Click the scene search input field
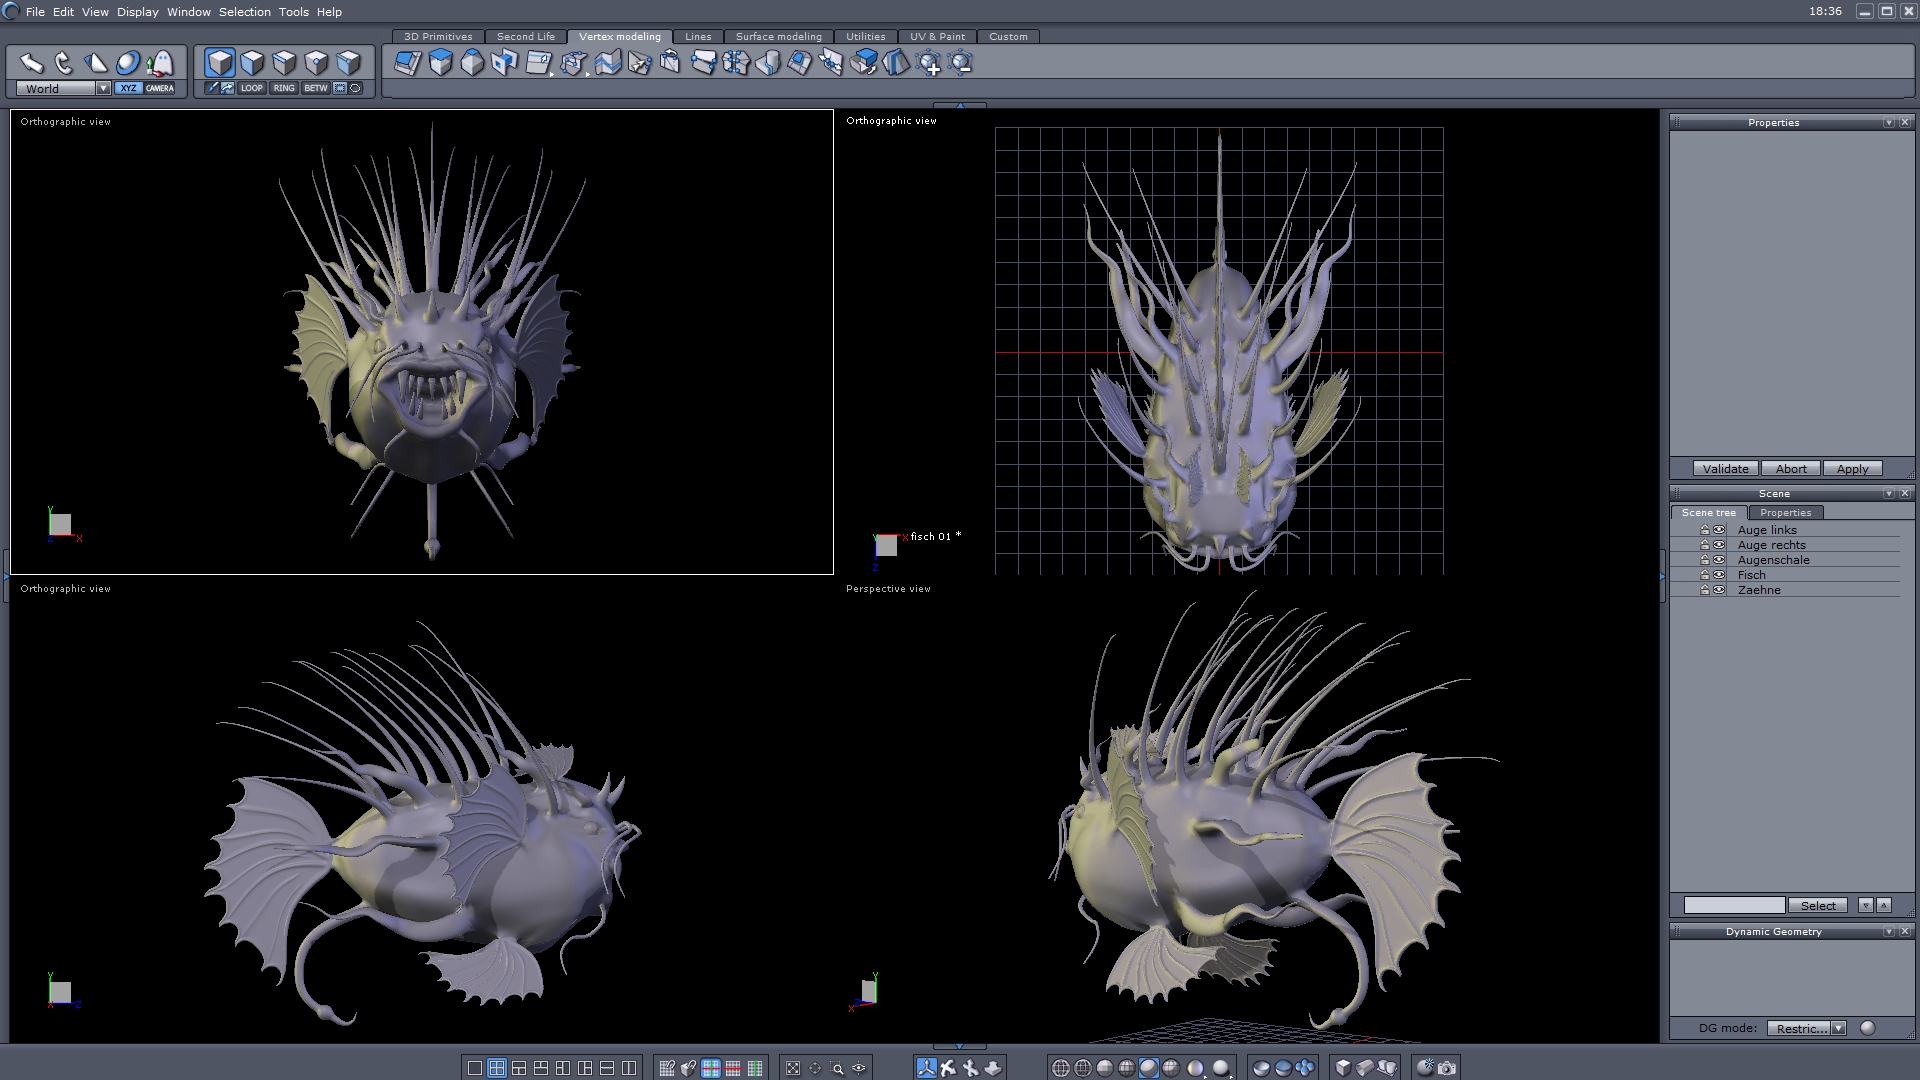Viewport: 1920px width, 1080px height. click(x=1734, y=905)
